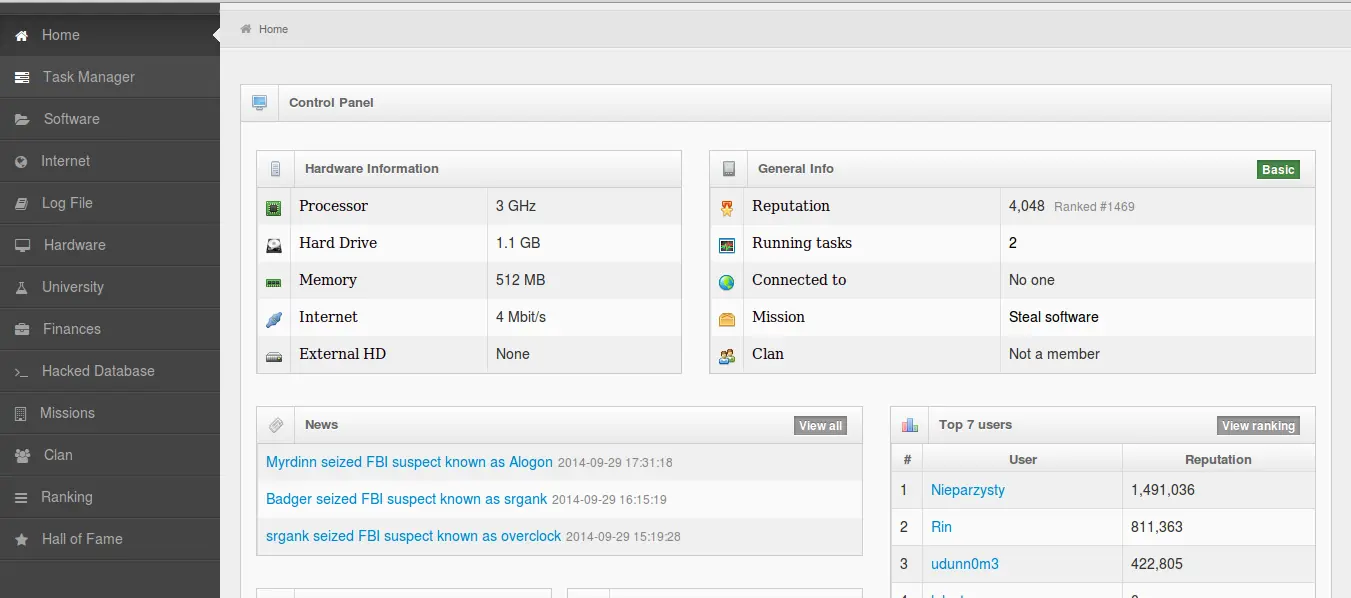The image size is (1351, 598).
Task: Click the Hard Drive disk icon
Action: 273,245
